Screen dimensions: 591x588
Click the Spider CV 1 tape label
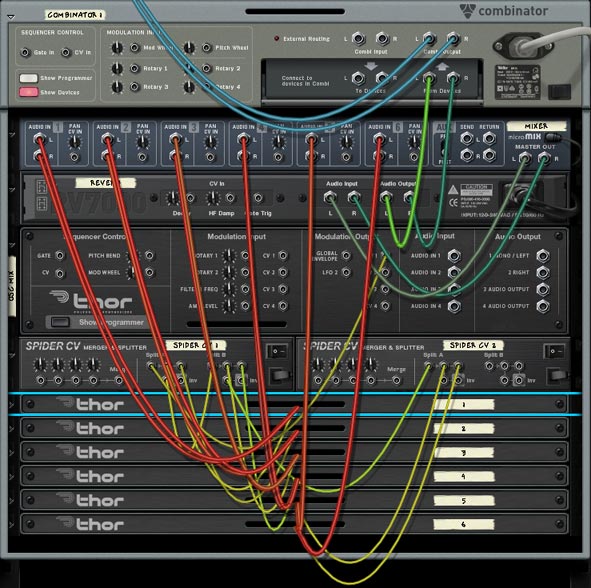click(196, 345)
